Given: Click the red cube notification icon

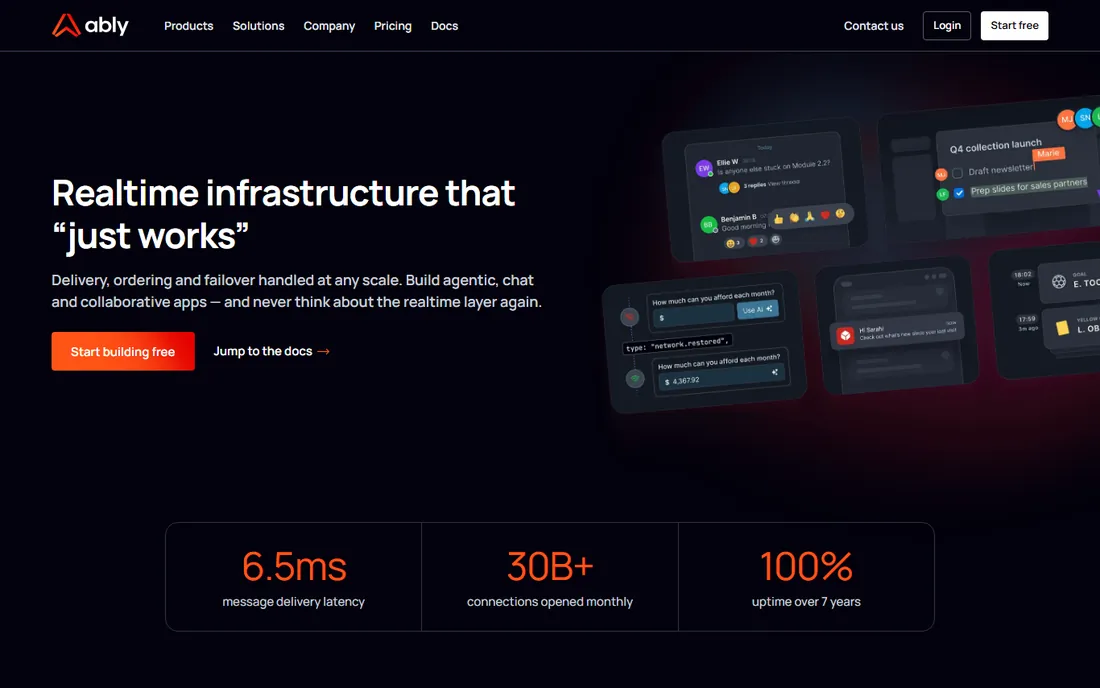Looking at the screenshot, I should [x=845, y=335].
